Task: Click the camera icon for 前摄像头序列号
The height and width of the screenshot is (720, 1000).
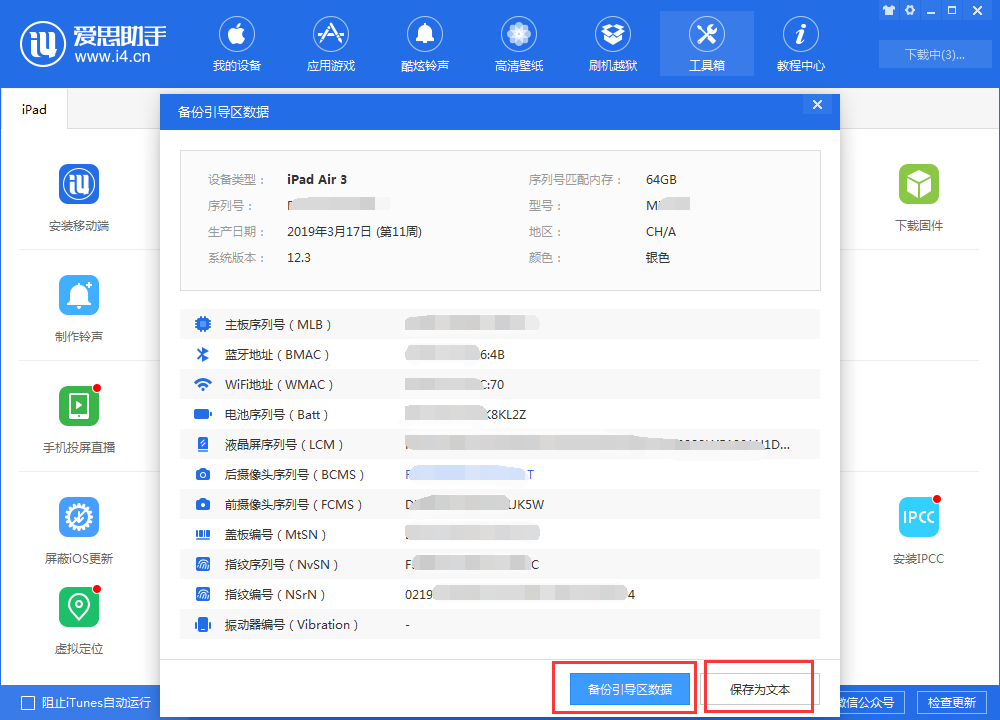Action: 203,504
